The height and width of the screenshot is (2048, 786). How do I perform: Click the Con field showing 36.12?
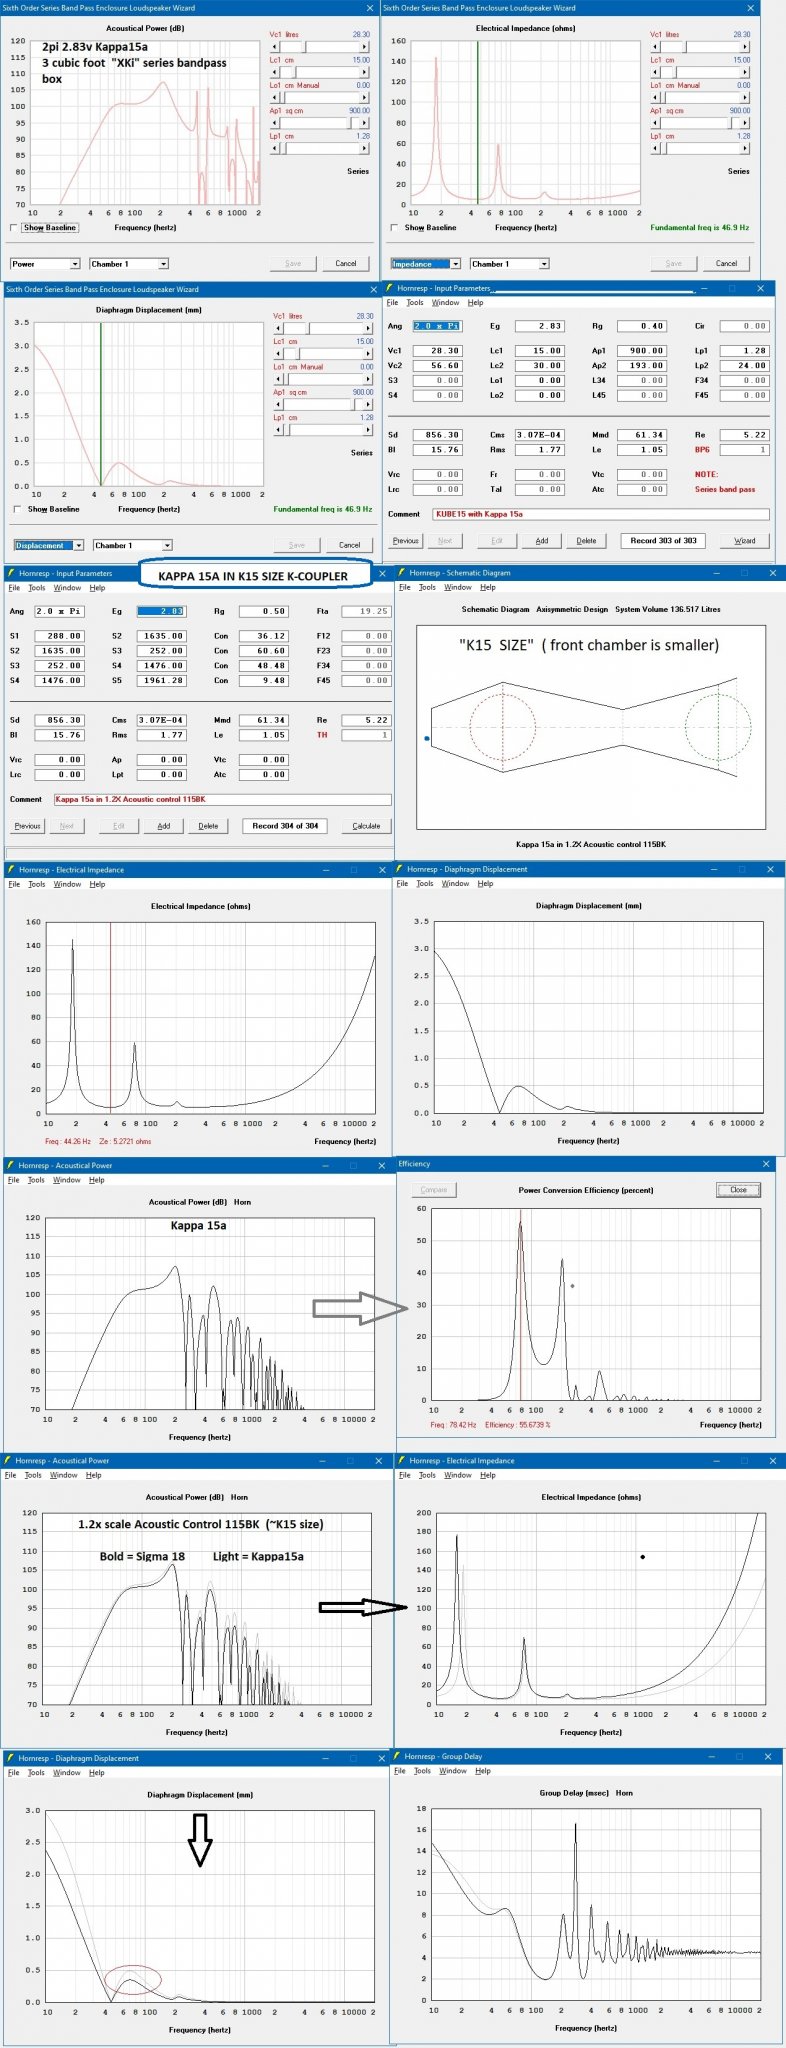(264, 636)
